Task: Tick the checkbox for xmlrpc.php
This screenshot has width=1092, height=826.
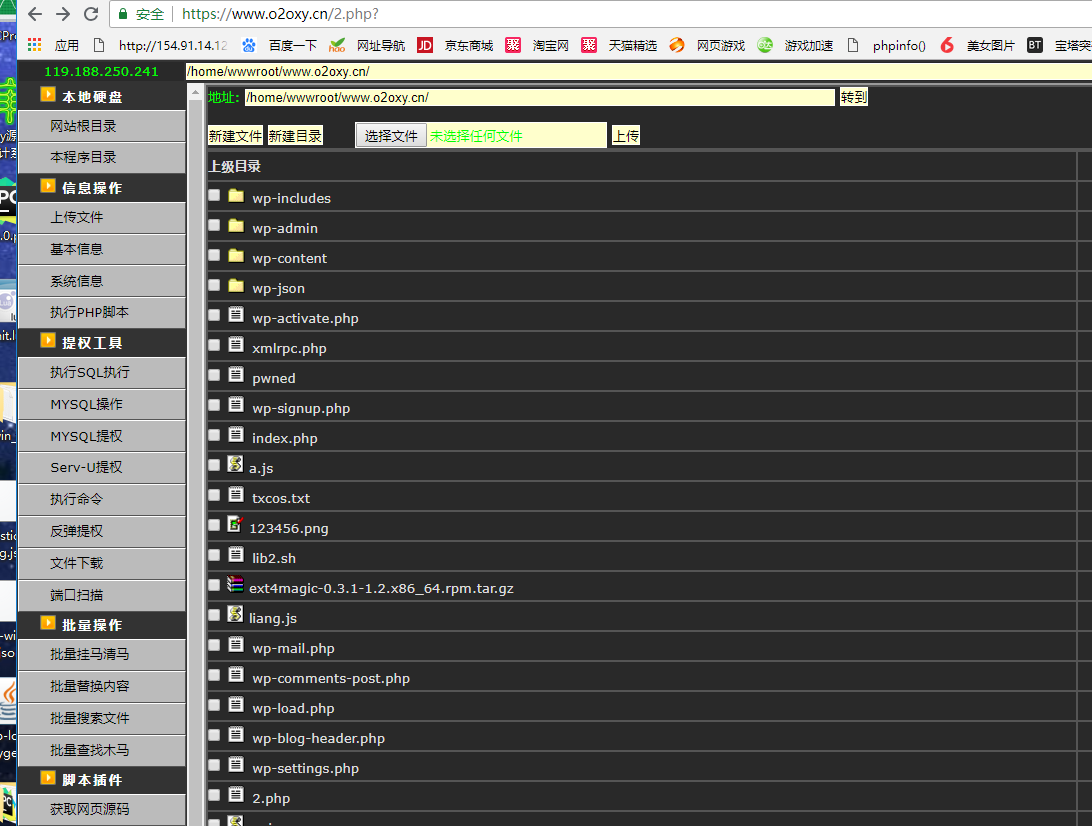Action: pos(214,345)
